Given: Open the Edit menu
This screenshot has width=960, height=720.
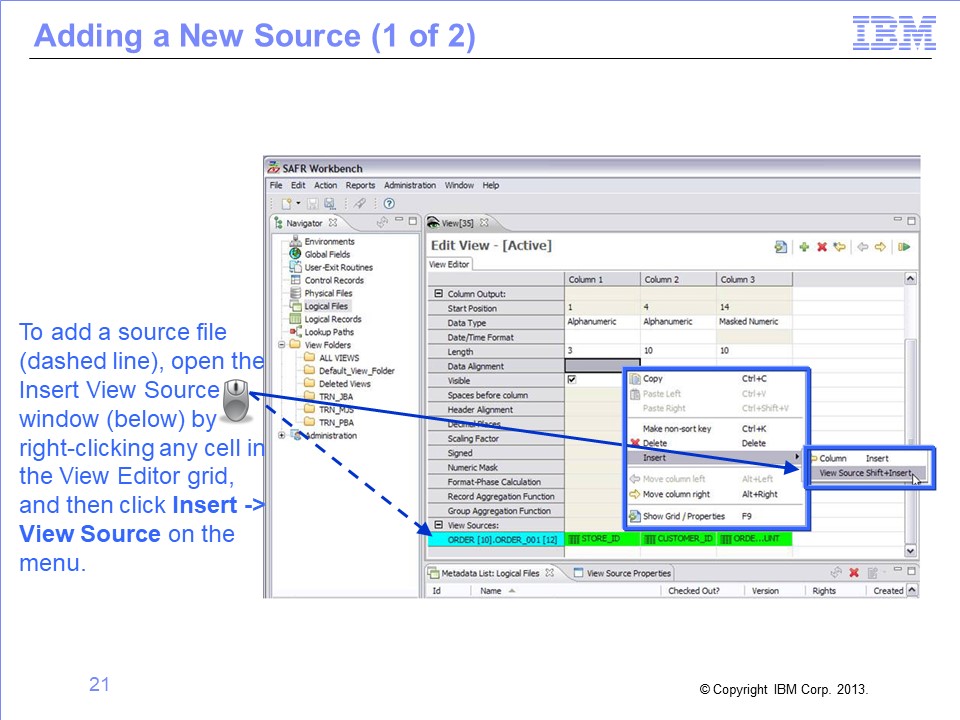Looking at the screenshot, I should click(298, 185).
